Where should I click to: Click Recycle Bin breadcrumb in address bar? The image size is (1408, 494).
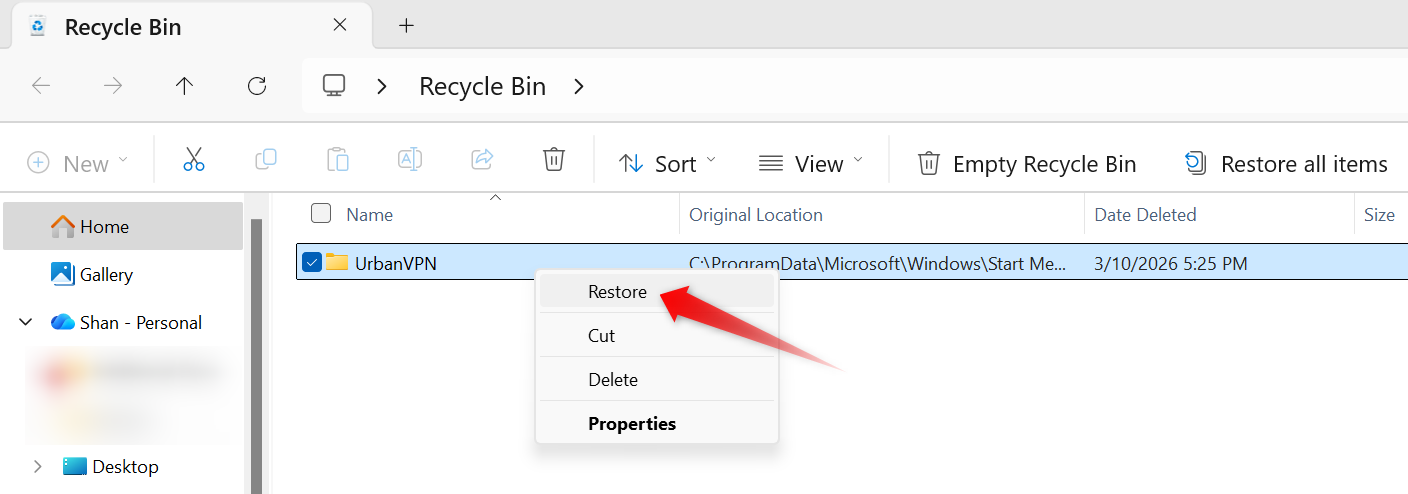[x=482, y=86]
